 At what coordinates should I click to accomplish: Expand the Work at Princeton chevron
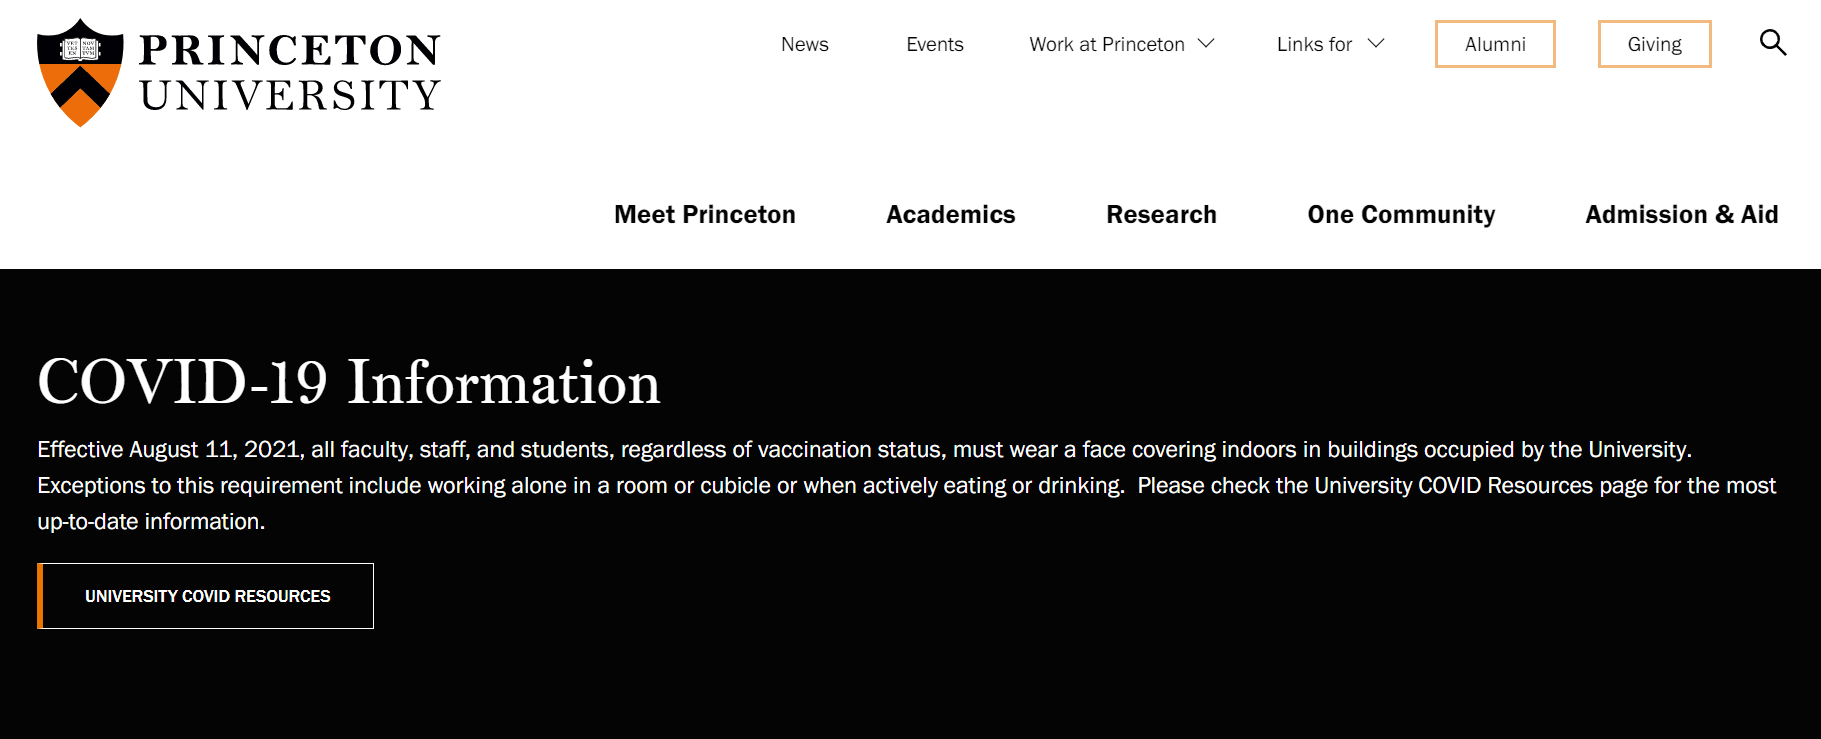pos(1206,44)
